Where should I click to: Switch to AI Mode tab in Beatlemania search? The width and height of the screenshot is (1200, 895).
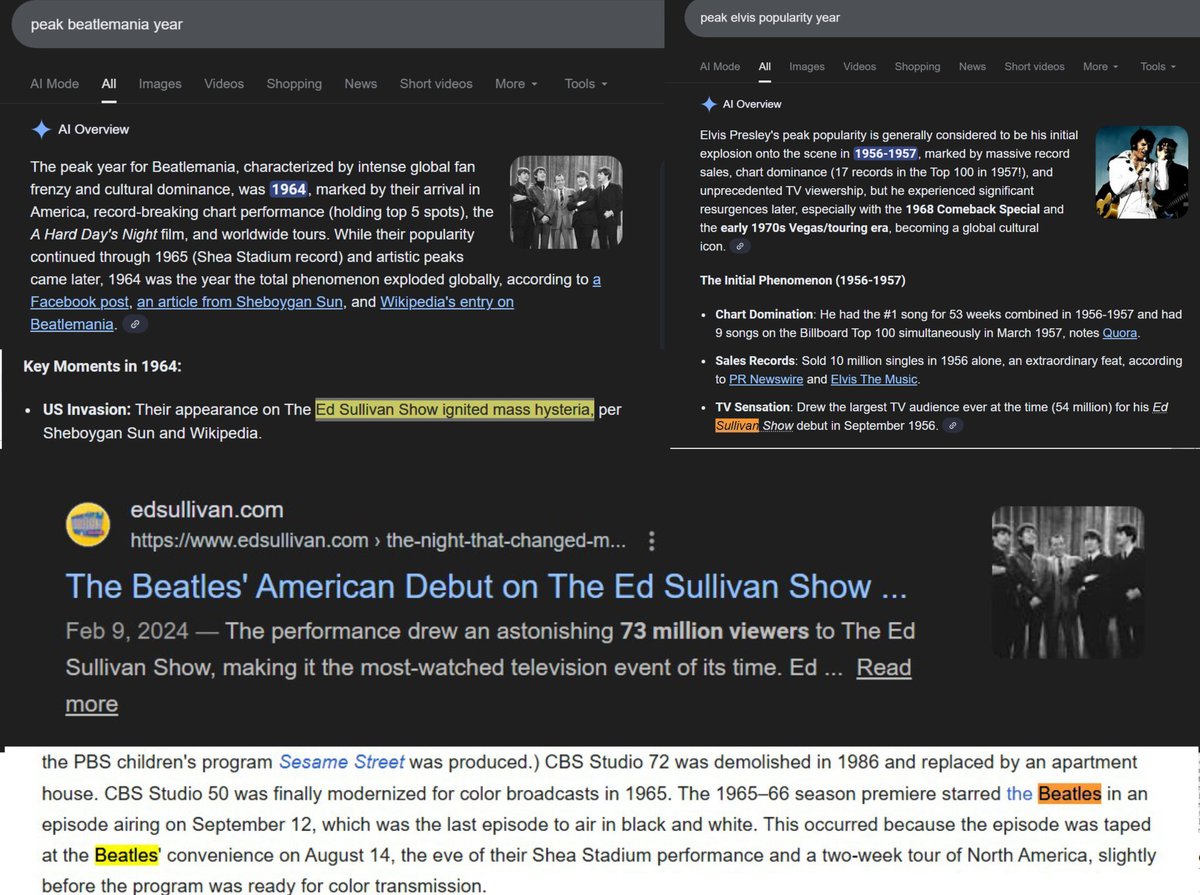point(54,84)
